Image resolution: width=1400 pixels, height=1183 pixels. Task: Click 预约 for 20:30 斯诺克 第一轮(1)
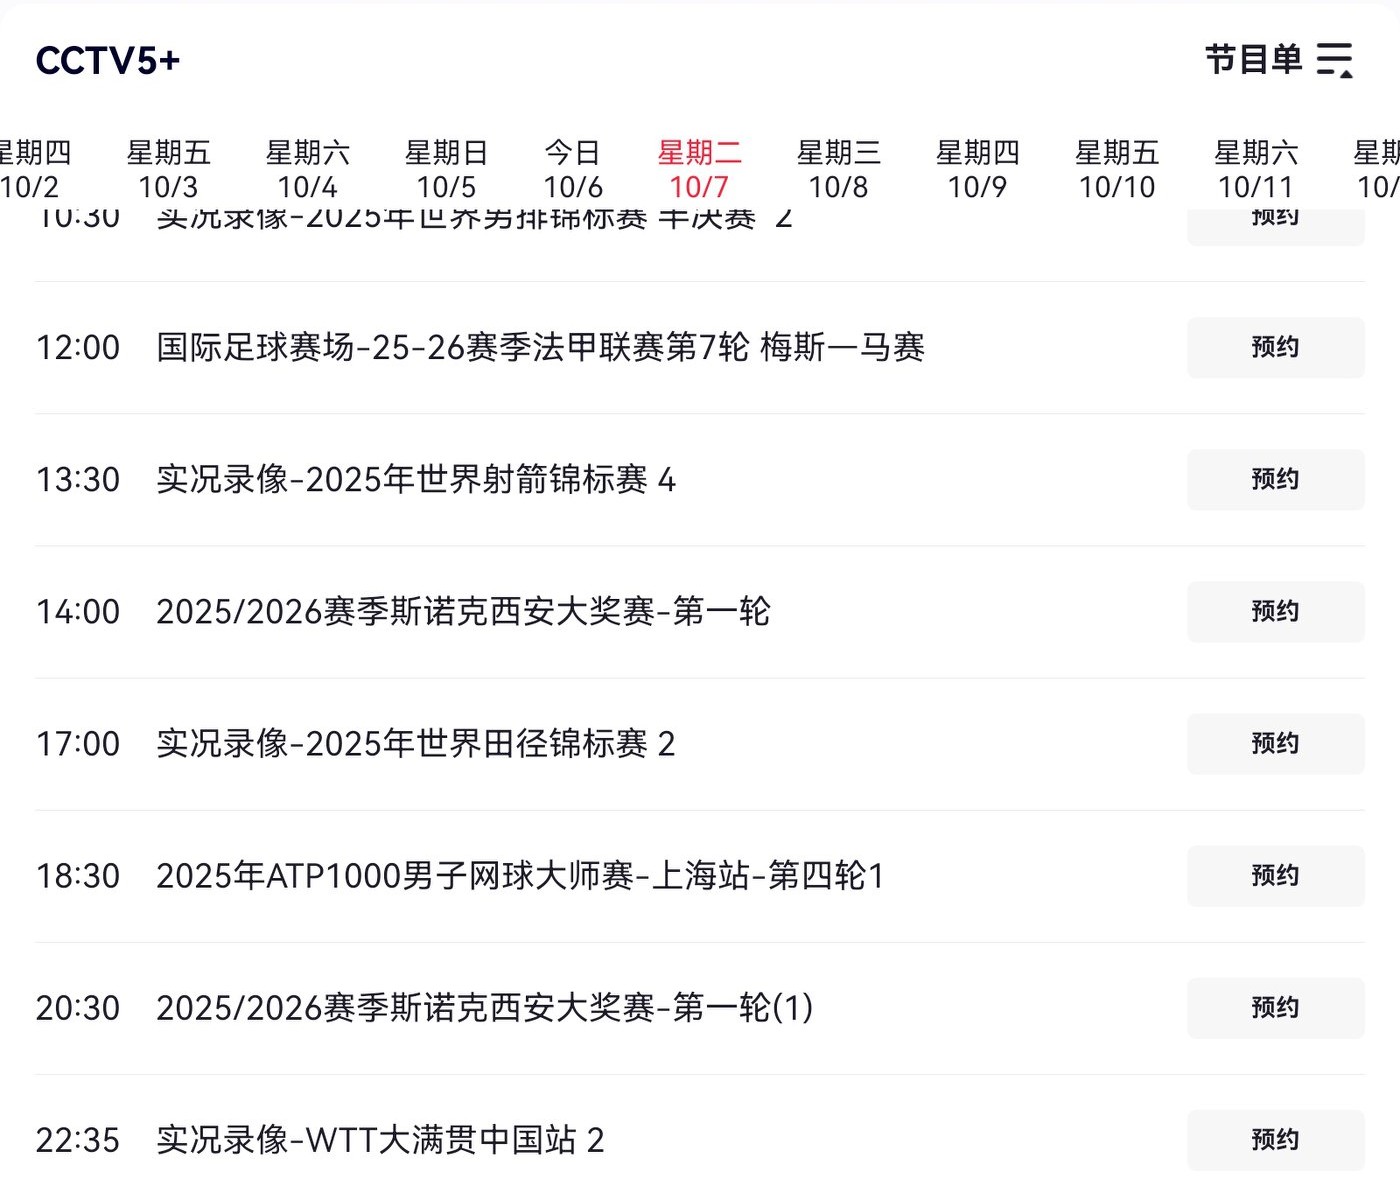pyautogui.click(x=1275, y=1007)
